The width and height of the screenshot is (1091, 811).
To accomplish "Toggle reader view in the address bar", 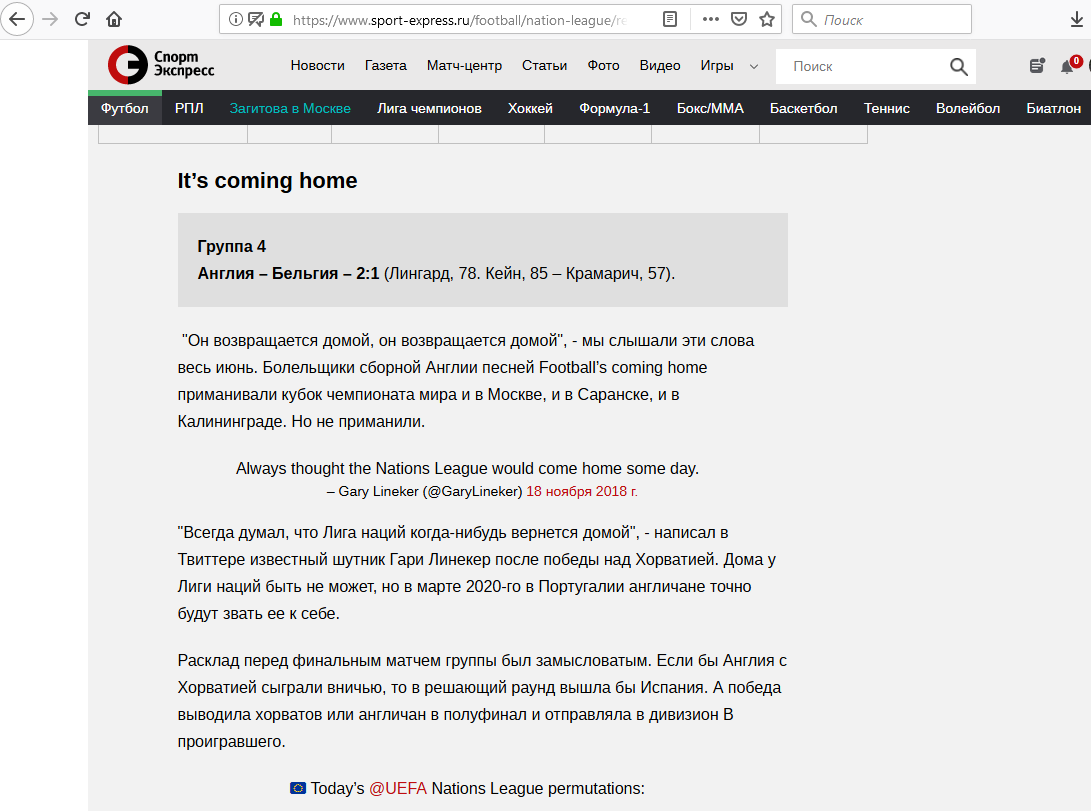I will coord(670,19).
